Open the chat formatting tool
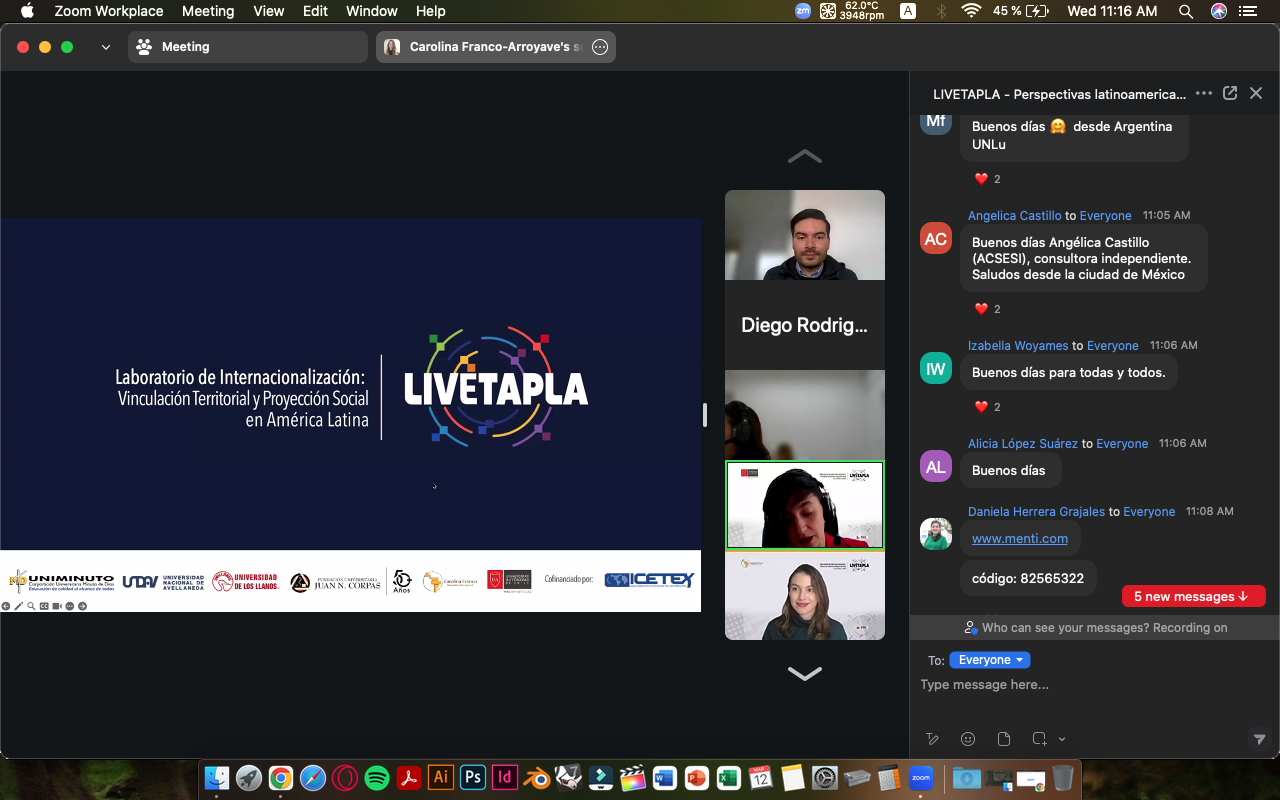This screenshot has height=800, width=1280. coord(932,739)
